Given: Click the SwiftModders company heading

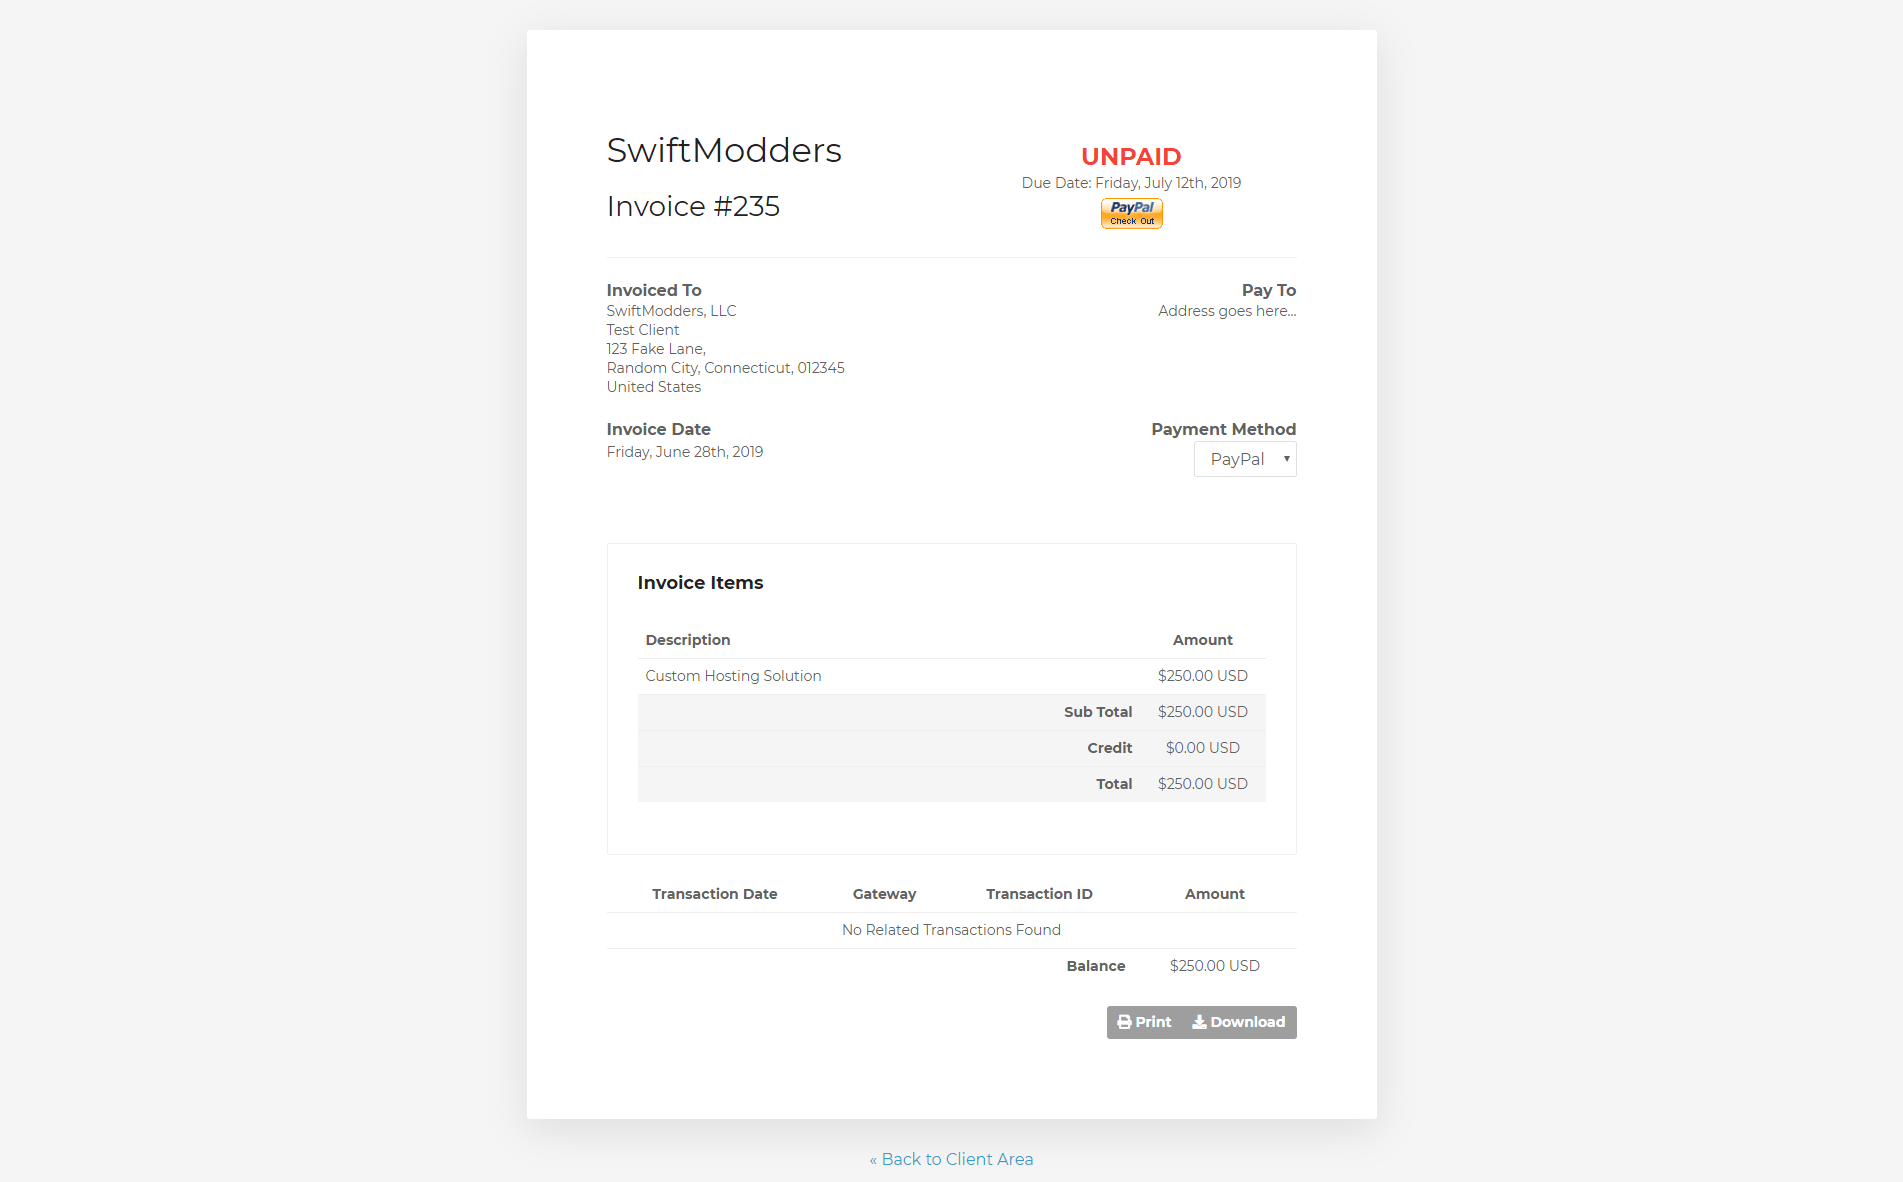Looking at the screenshot, I should (724, 150).
